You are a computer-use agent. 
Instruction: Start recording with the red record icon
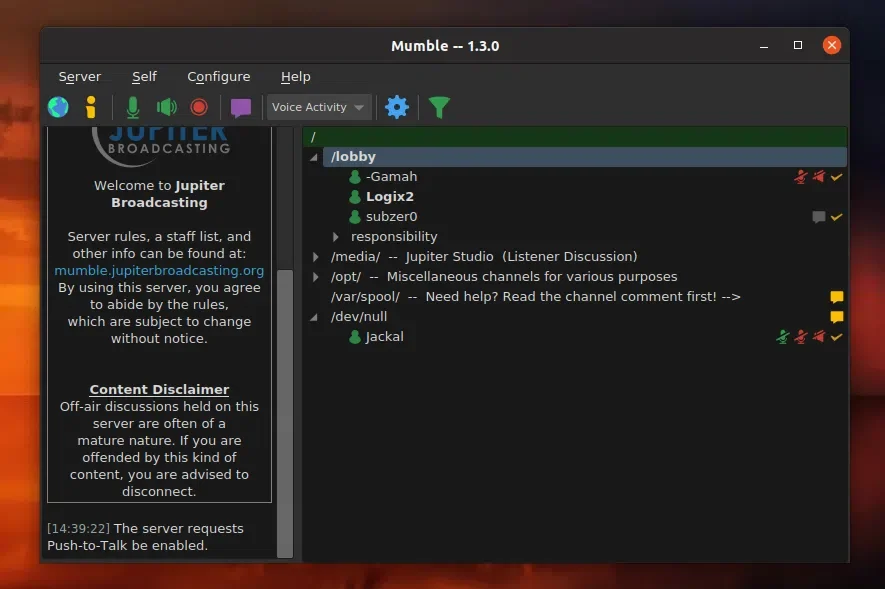point(199,107)
